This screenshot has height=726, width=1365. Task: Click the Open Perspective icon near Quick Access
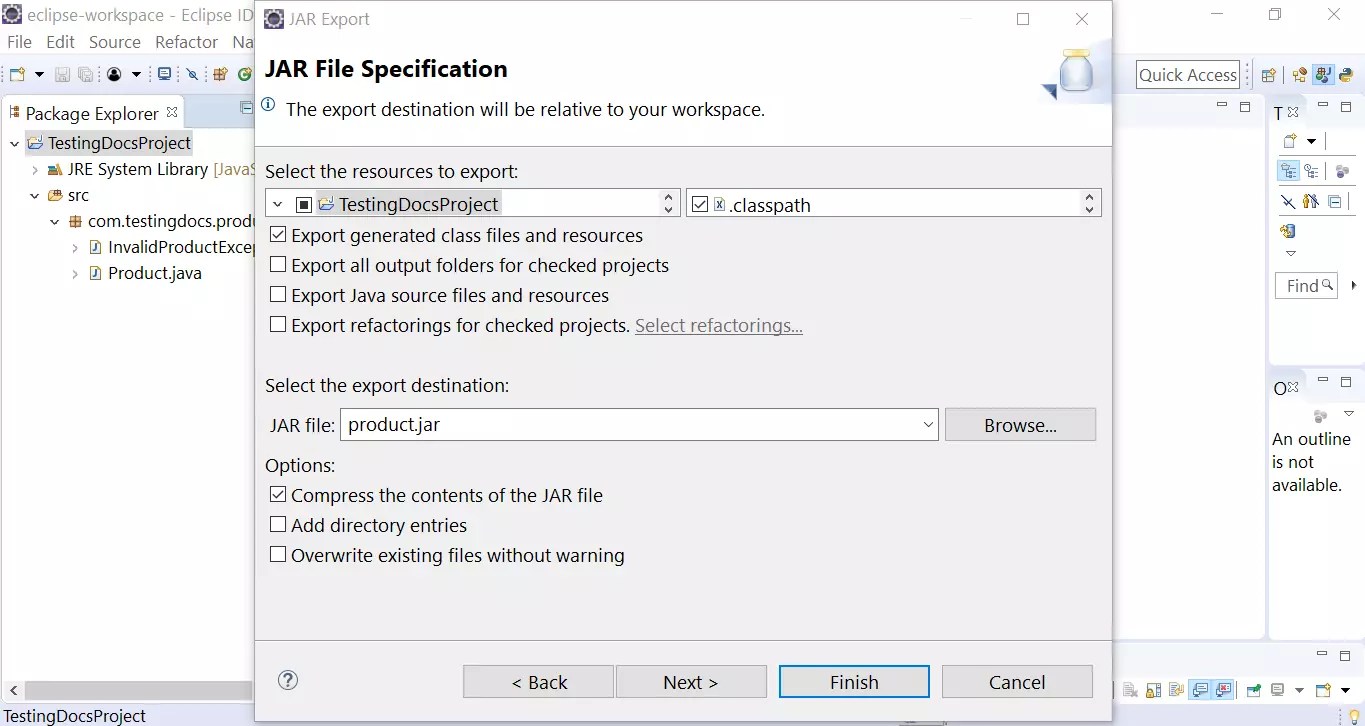coord(1268,74)
